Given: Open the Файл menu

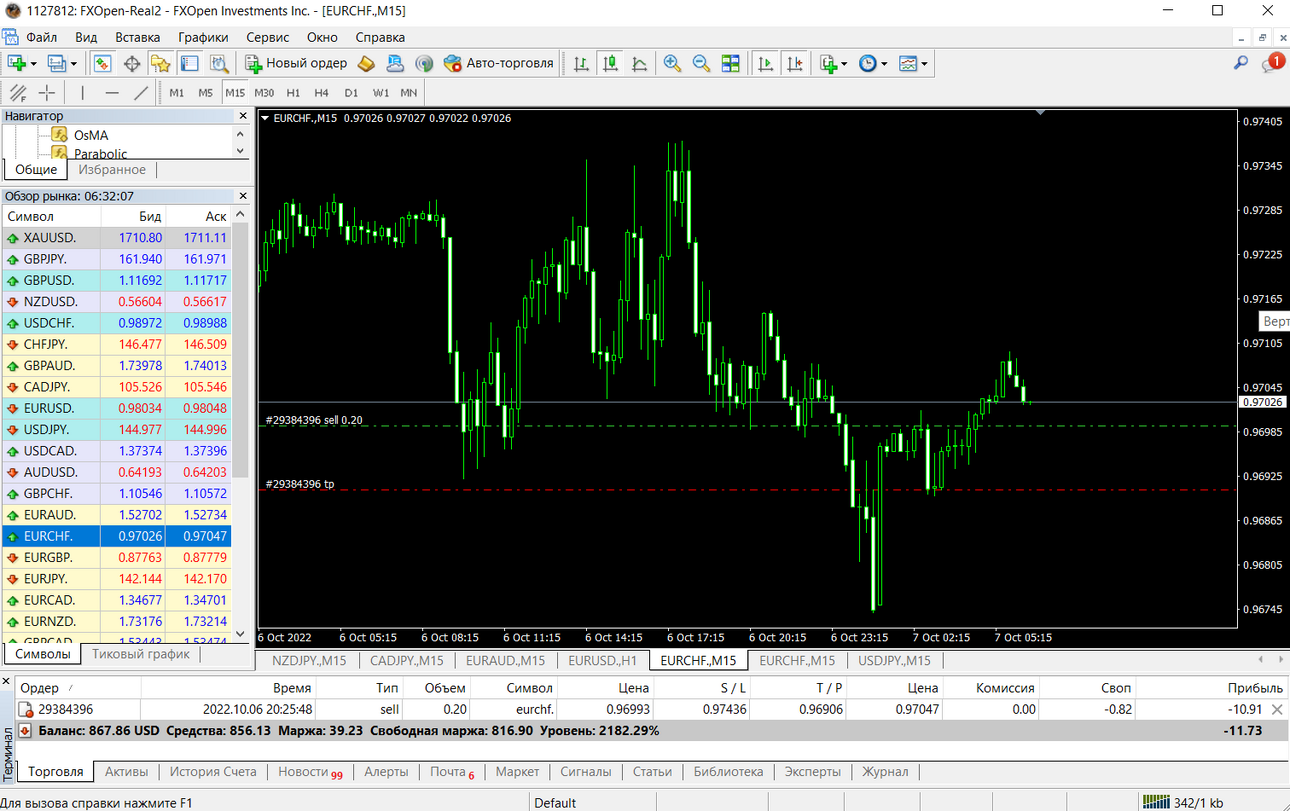Looking at the screenshot, I should [x=41, y=37].
